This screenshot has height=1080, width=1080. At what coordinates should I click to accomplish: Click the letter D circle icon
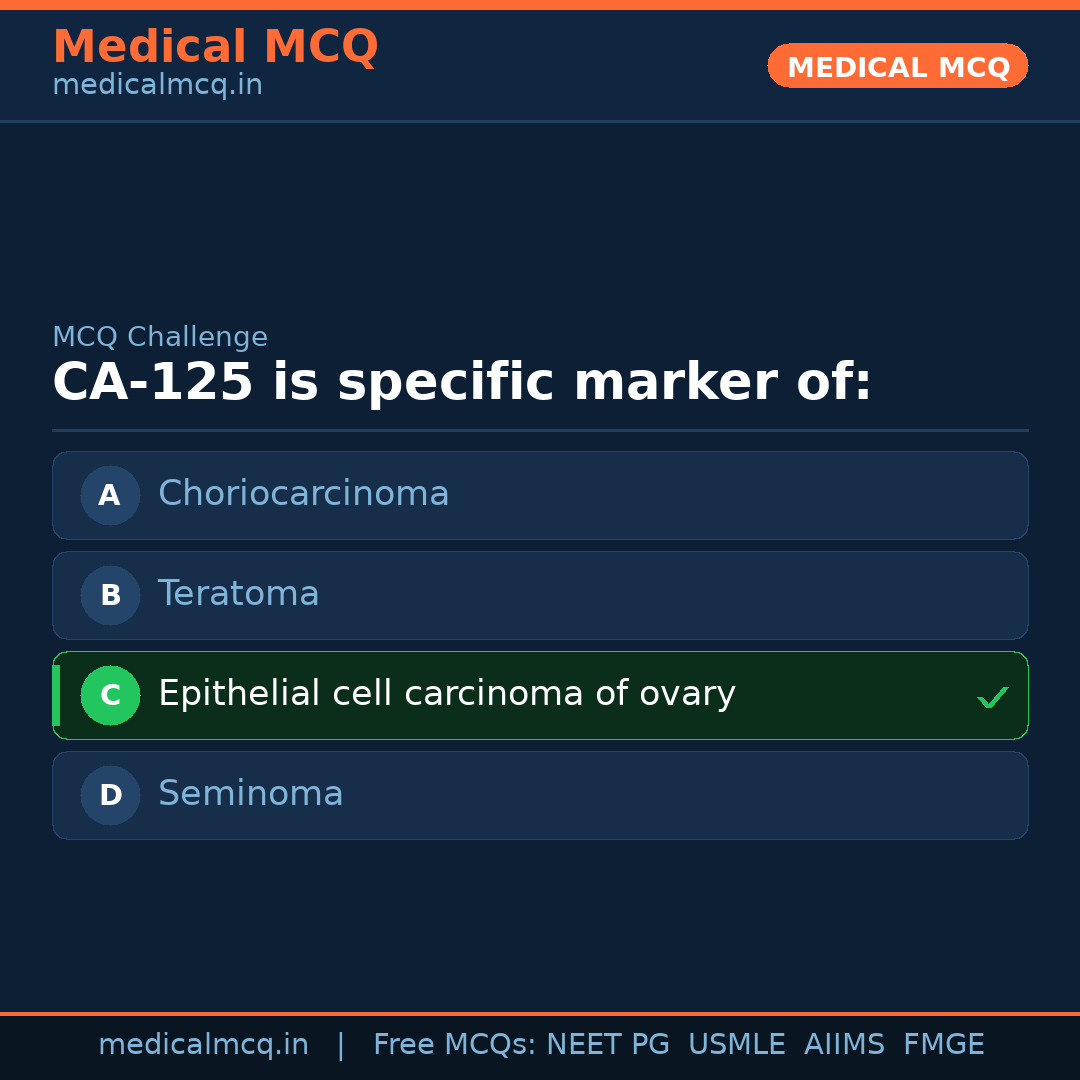coord(110,795)
